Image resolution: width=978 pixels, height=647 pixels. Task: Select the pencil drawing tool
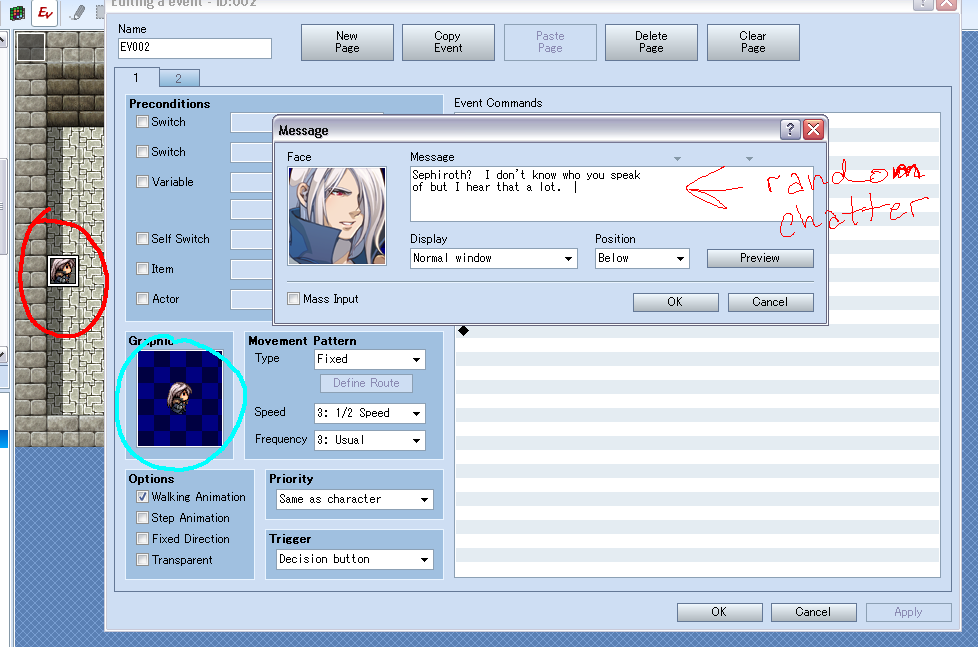click(77, 12)
